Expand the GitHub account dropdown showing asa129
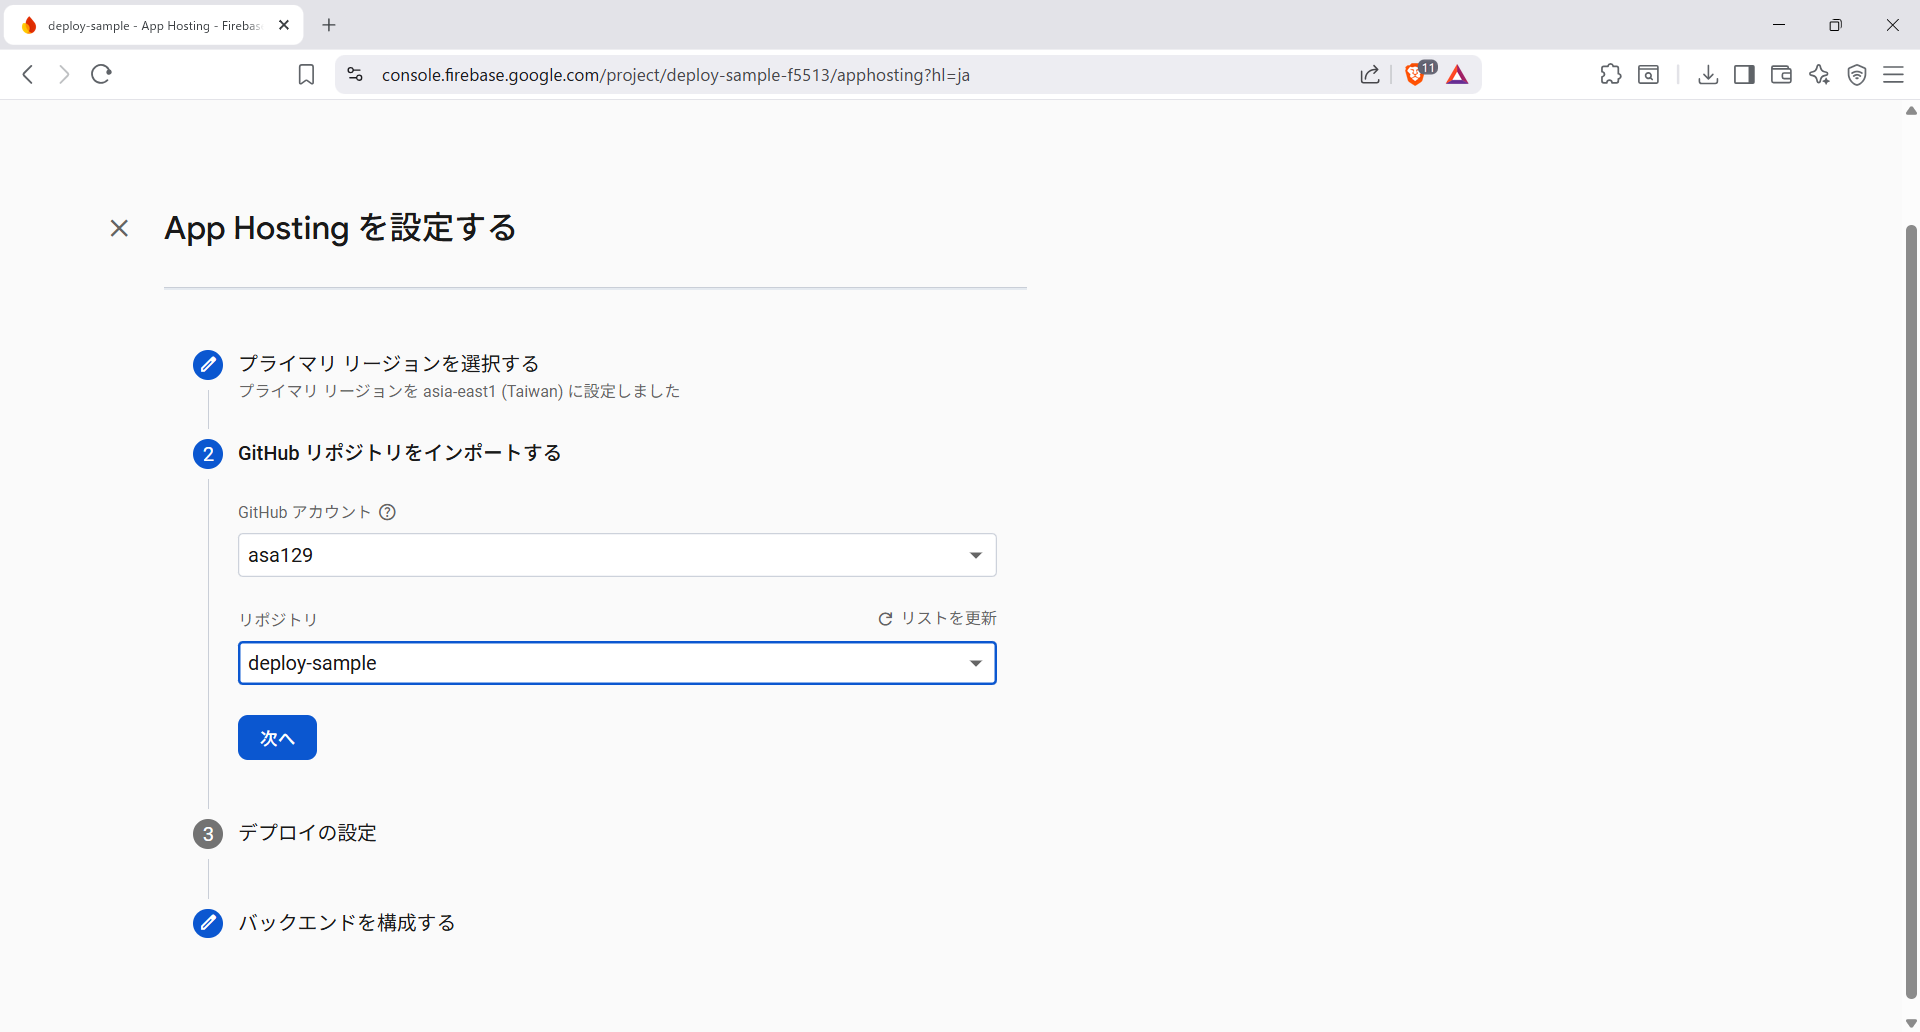1920x1032 pixels. pyautogui.click(x=617, y=555)
